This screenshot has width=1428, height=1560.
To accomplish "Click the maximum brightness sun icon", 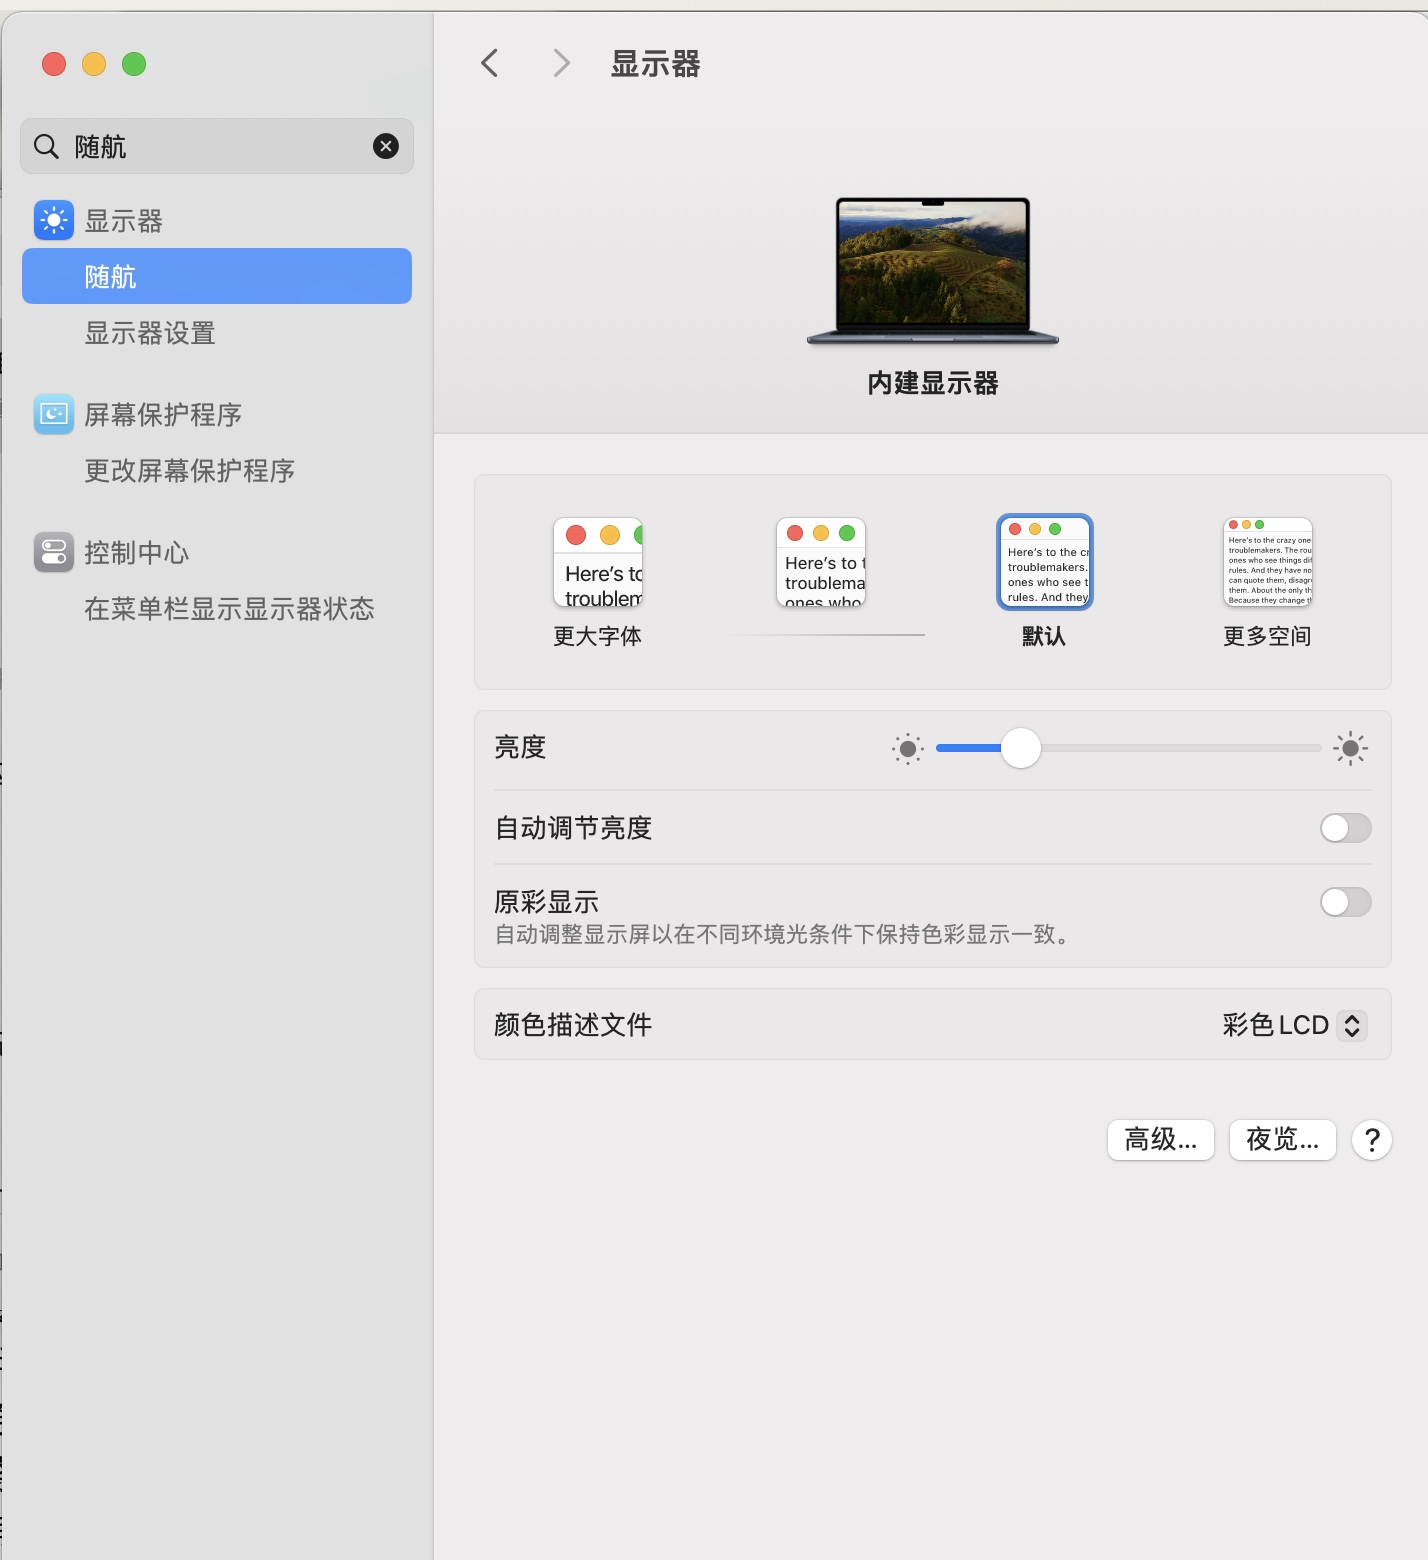I will pyautogui.click(x=1350, y=748).
